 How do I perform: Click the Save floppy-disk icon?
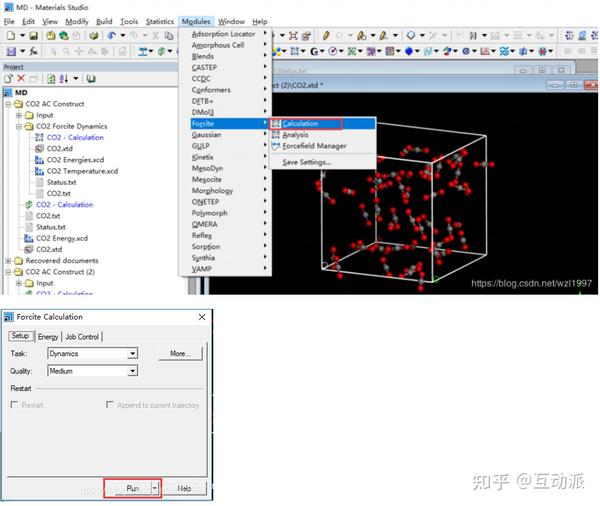click(34, 36)
